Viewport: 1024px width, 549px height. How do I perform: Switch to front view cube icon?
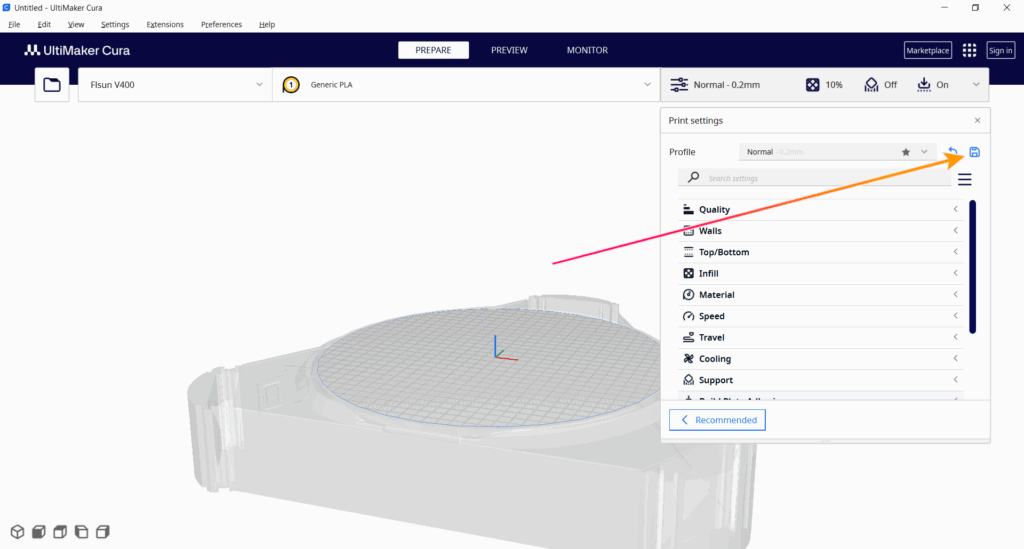(39, 531)
